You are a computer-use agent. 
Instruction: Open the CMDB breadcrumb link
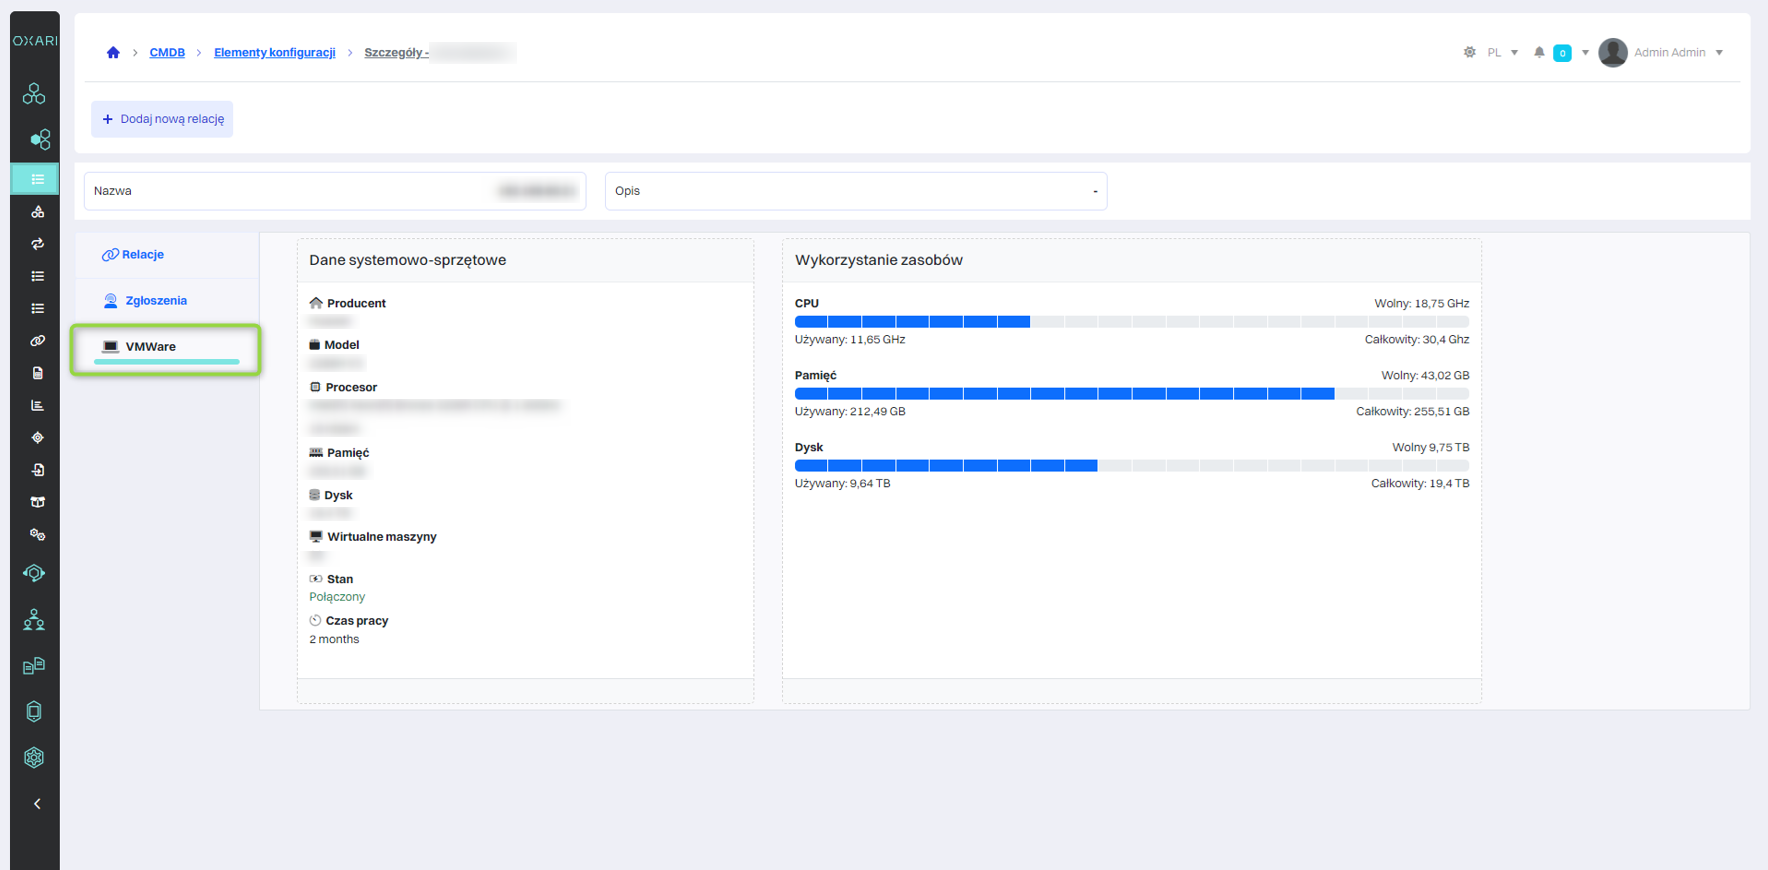coord(167,53)
